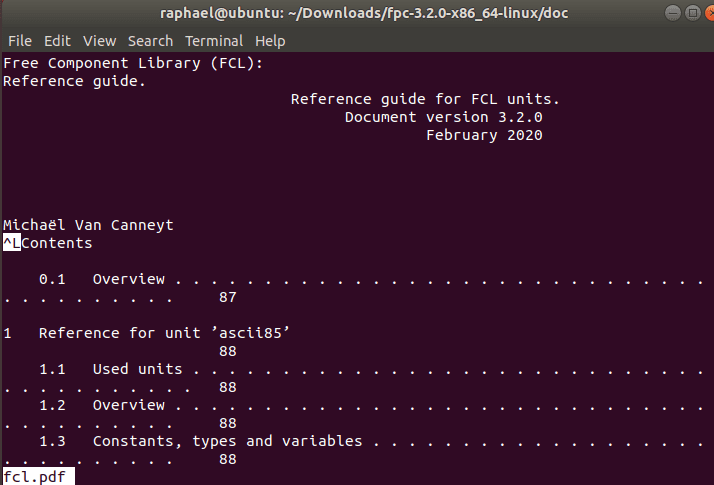Click the terminal title bar path
714x485 pixels.
(x=359, y=13)
